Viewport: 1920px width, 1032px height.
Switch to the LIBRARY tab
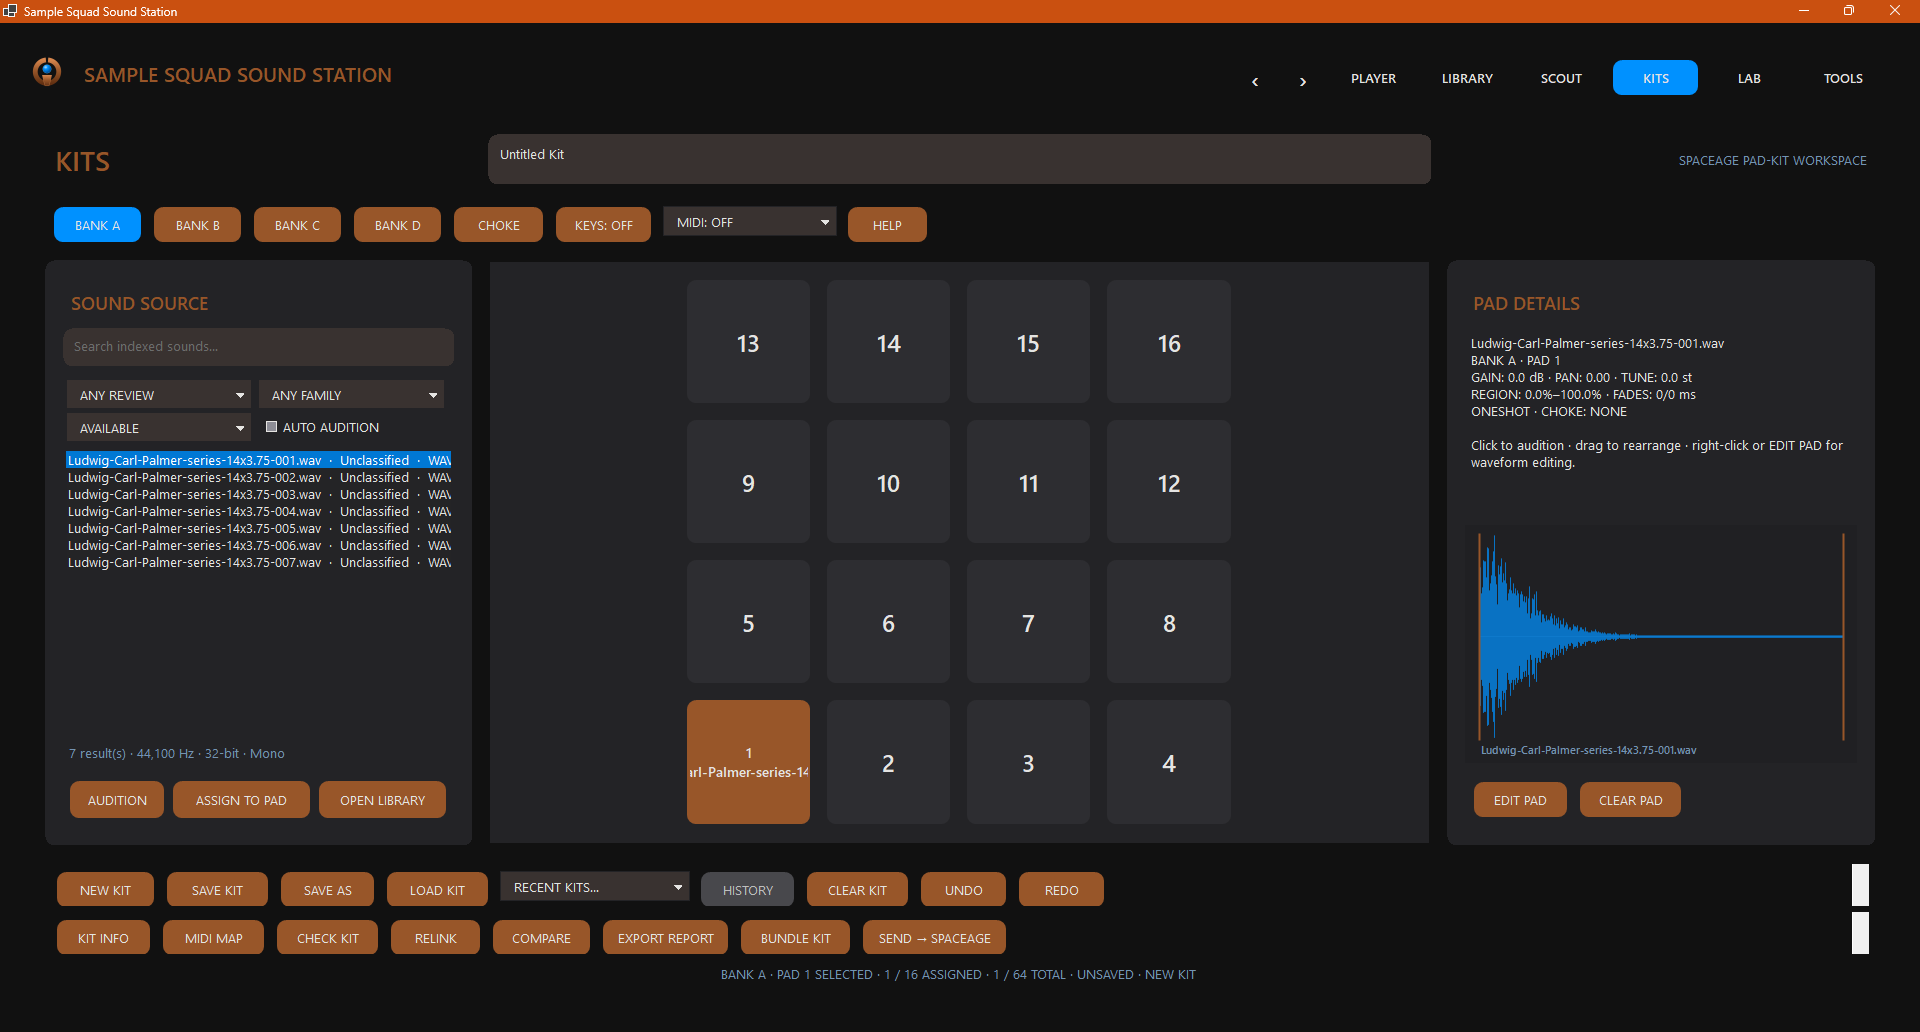pyautogui.click(x=1467, y=78)
